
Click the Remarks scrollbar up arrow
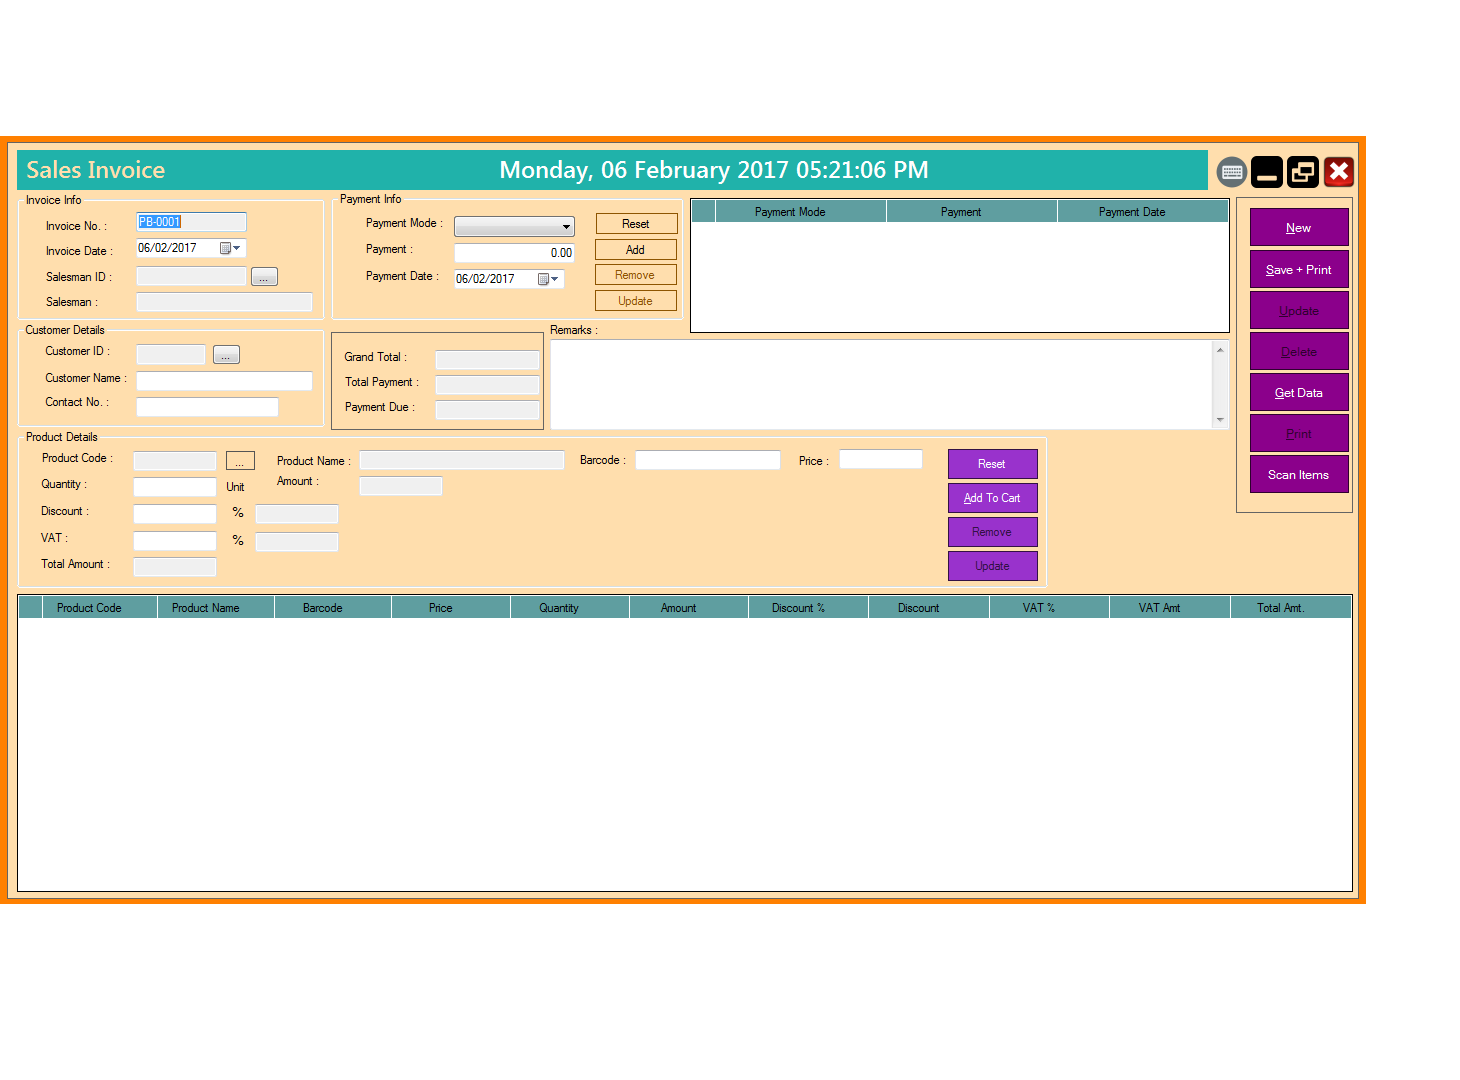pos(1220,349)
